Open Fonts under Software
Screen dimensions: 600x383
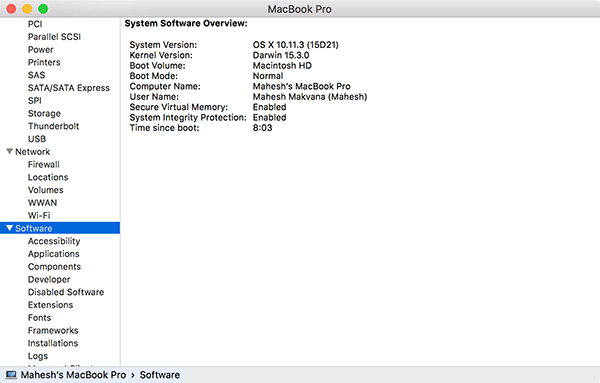[39, 318]
